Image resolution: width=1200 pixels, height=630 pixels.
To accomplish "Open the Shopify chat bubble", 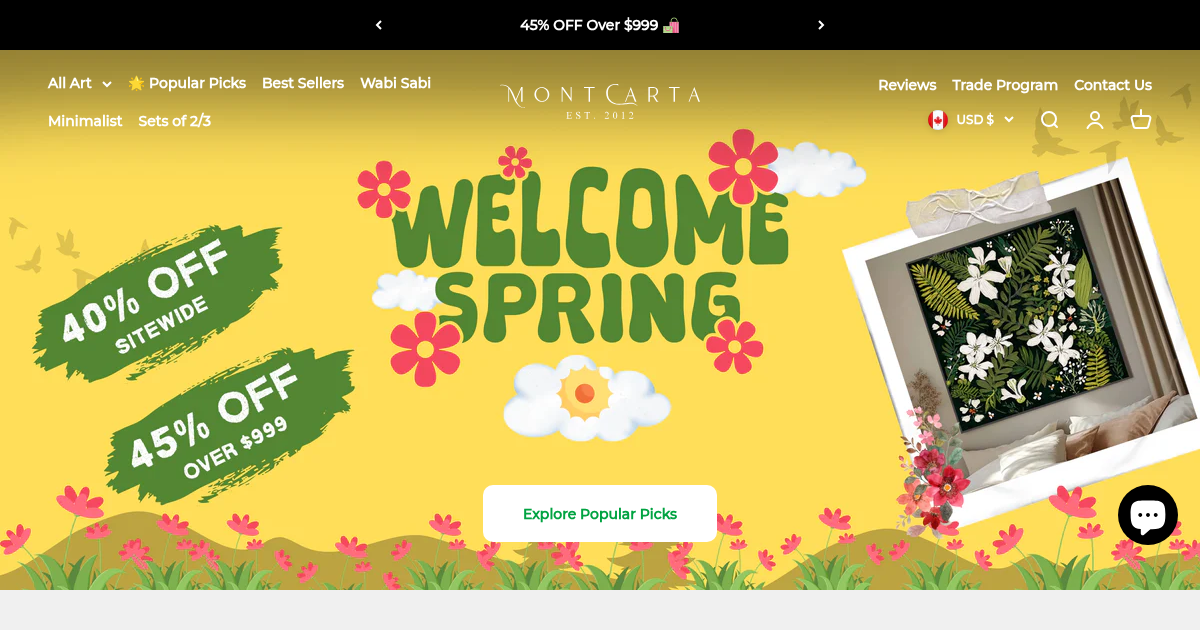I will 1147,515.
